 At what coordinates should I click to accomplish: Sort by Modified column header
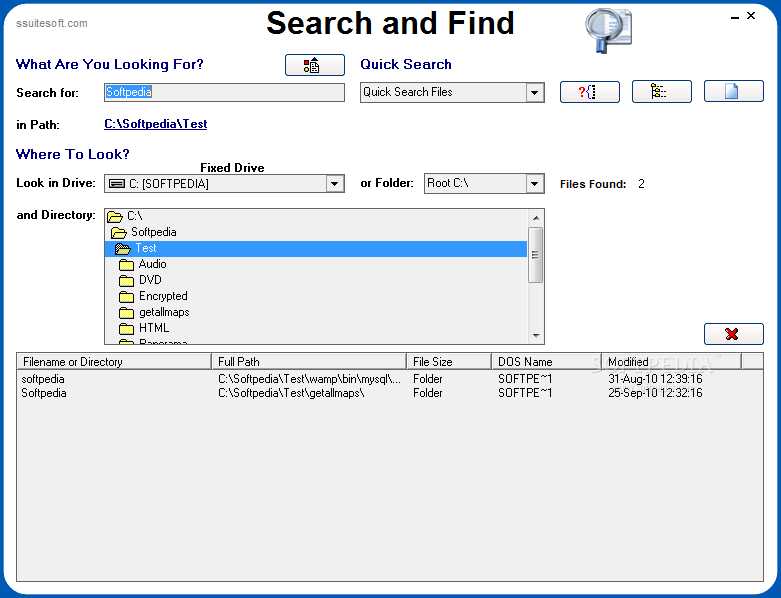[671, 362]
